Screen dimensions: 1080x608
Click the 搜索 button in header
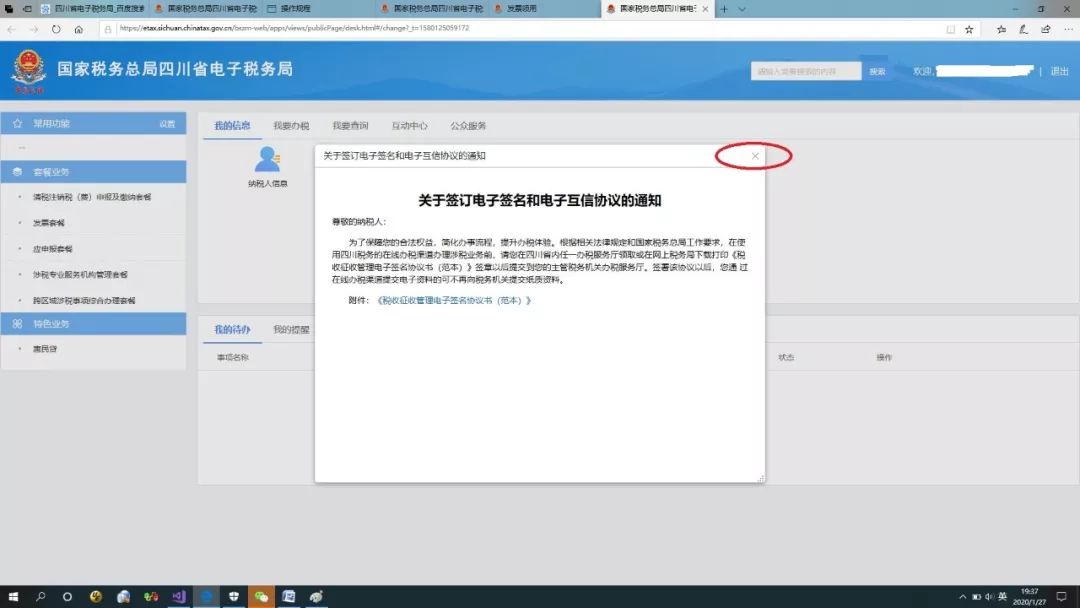877,71
